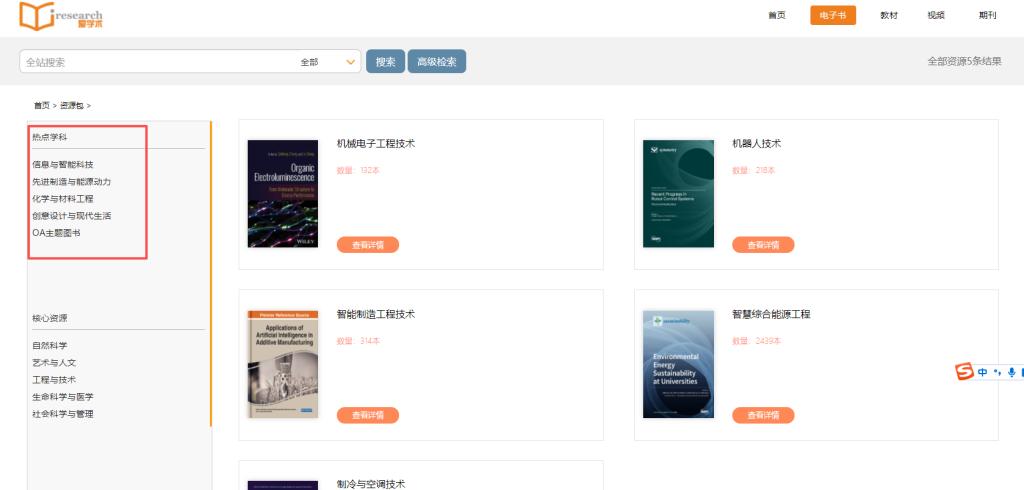The image size is (1024, 490).
Task: Select 社会科学与管理 under 核心资源
Action: pyautogui.click(x=63, y=414)
